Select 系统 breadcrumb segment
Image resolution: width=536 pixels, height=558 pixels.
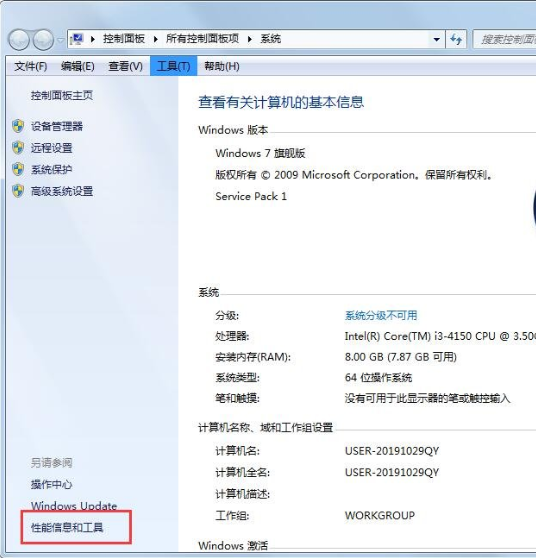270,39
